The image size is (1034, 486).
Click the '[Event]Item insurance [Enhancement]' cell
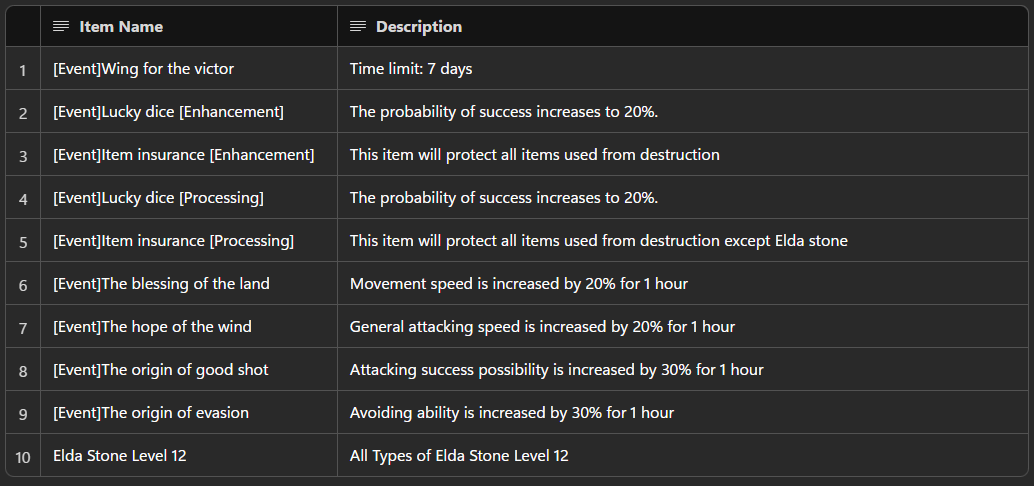(189, 154)
